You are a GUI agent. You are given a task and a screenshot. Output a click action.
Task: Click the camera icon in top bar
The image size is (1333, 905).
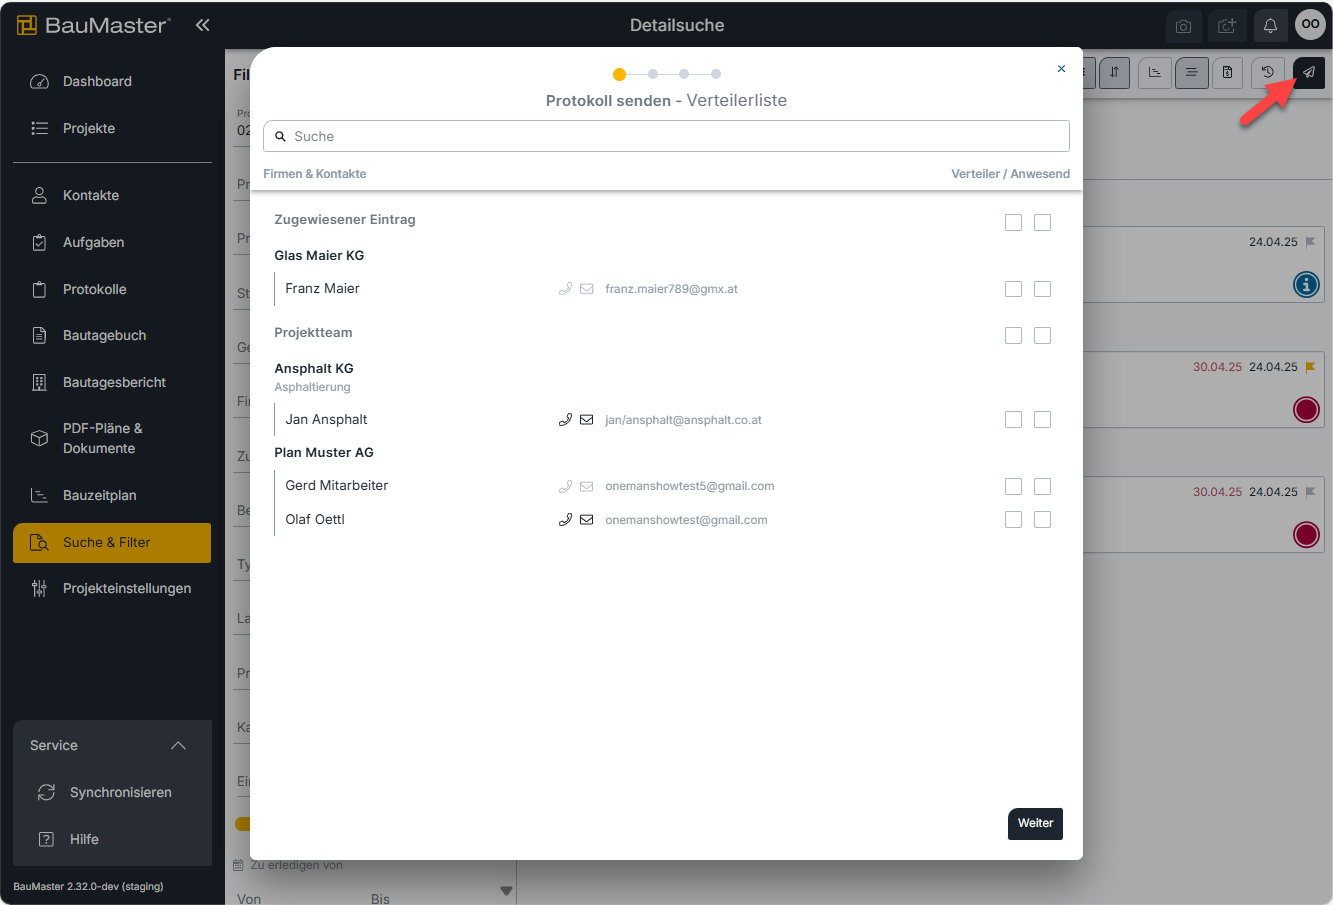(1183, 26)
